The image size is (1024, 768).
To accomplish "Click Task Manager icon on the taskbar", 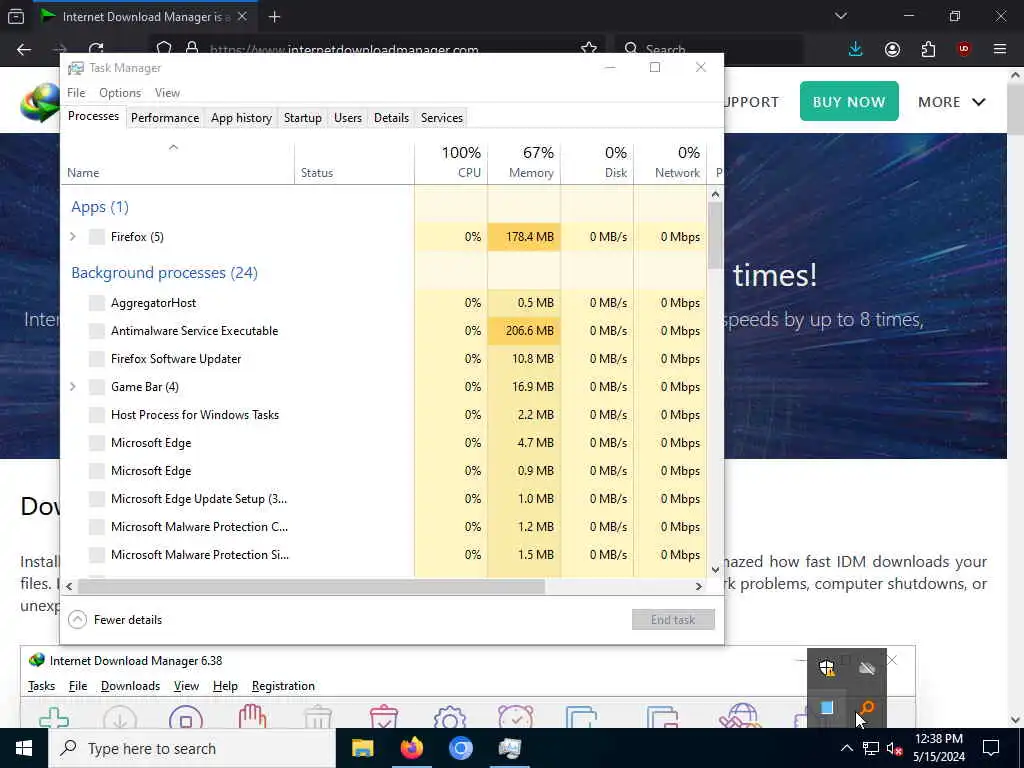I will tap(509, 748).
